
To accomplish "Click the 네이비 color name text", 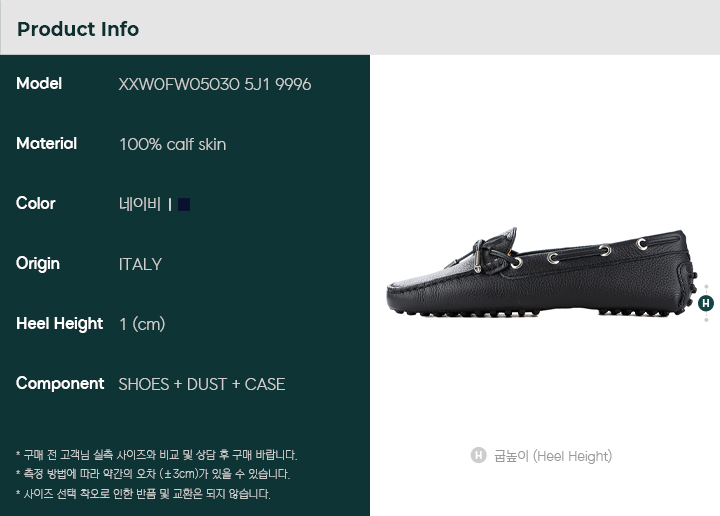I will pyautogui.click(x=140, y=204).
